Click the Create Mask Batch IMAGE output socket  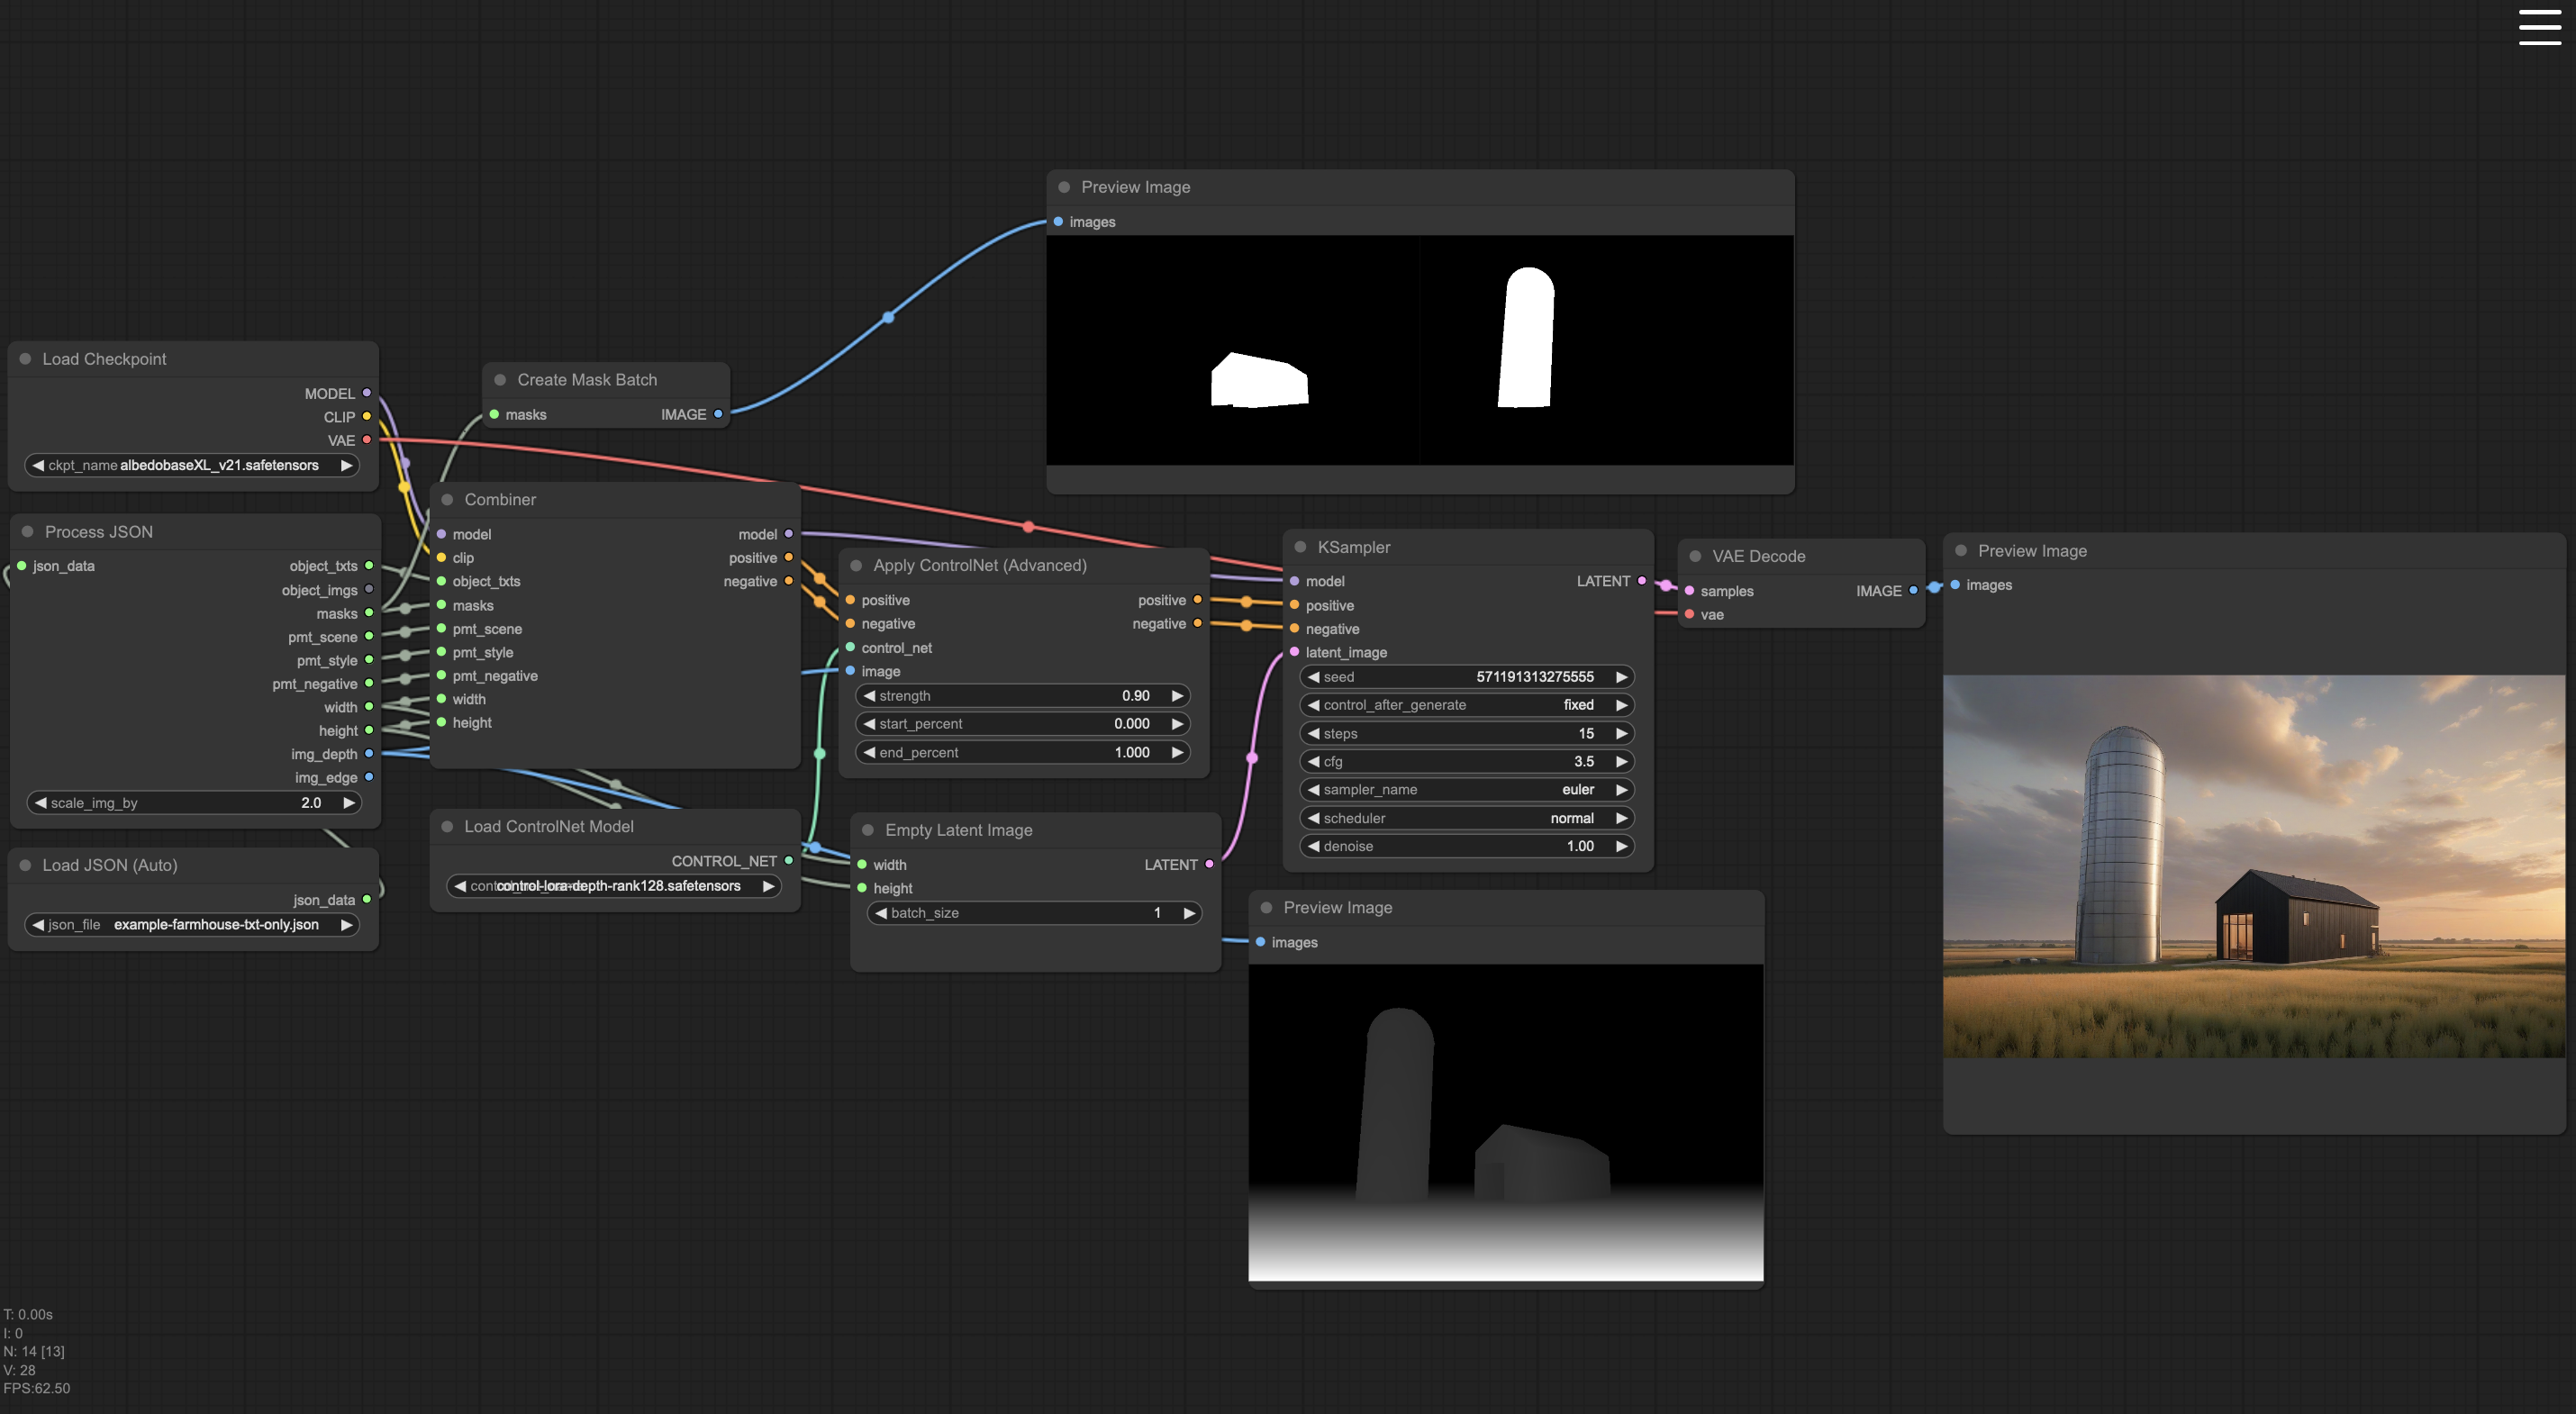718,414
